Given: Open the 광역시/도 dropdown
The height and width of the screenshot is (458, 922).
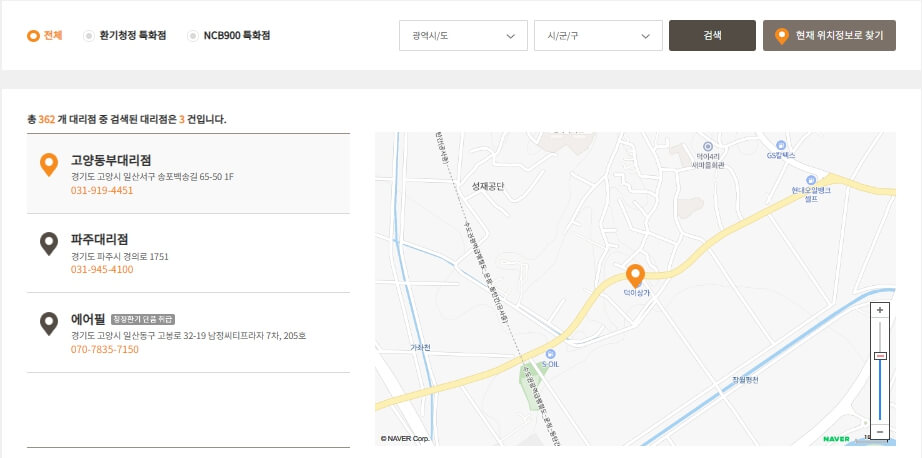Looking at the screenshot, I should (x=463, y=36).
